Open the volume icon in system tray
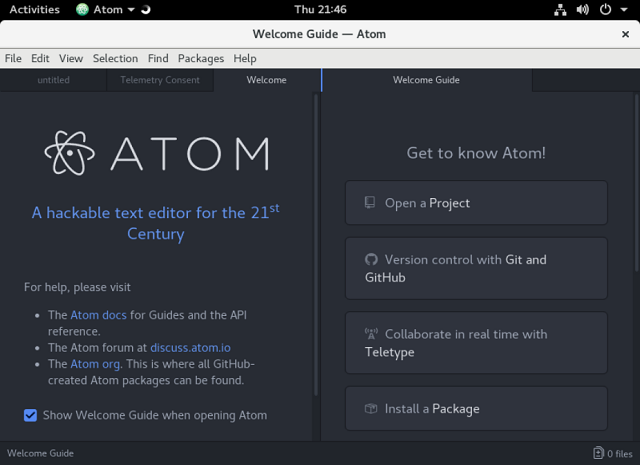 click(582, 9)
